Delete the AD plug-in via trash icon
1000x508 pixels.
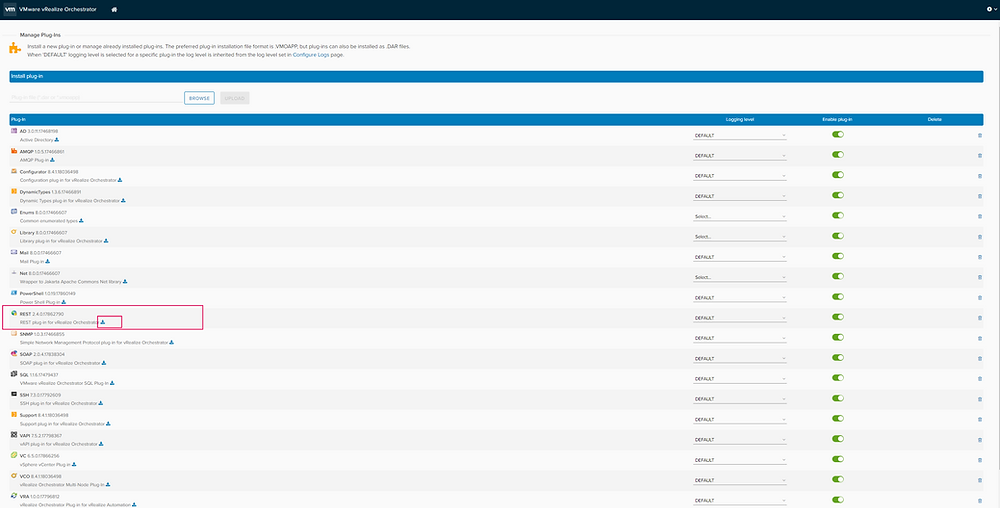980,135
